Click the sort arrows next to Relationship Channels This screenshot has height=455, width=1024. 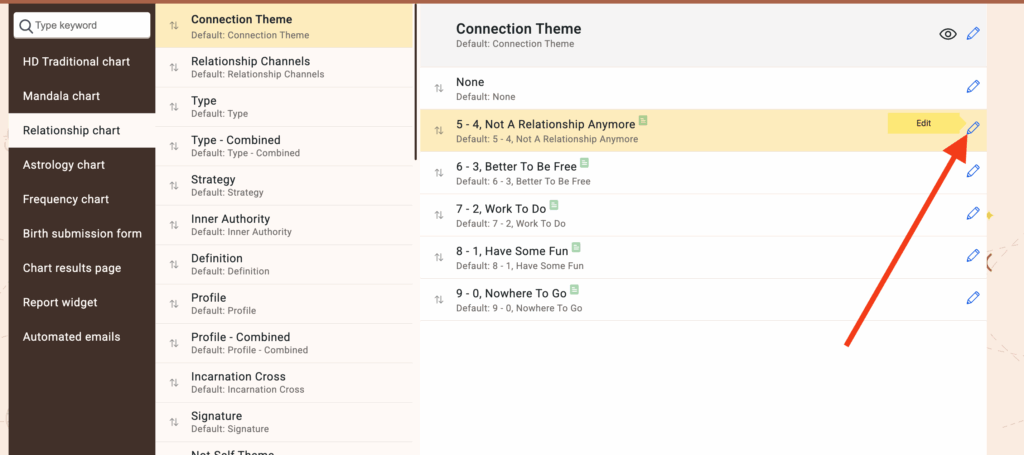174,67
